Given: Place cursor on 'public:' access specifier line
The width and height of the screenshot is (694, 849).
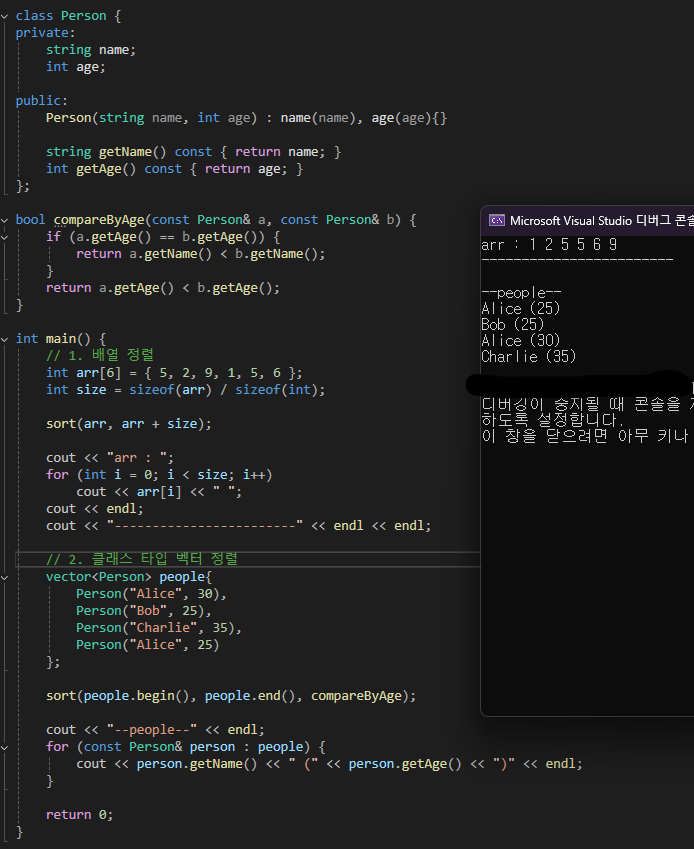Looking at the screenshot, I should 42,101.
